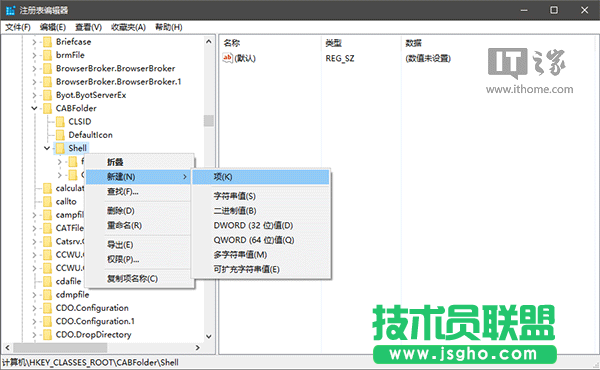Viewport: 600px width, 370px height.
Task: Expand the CDO.Configuration.1 tree node
Action: (x=34, y=322)
